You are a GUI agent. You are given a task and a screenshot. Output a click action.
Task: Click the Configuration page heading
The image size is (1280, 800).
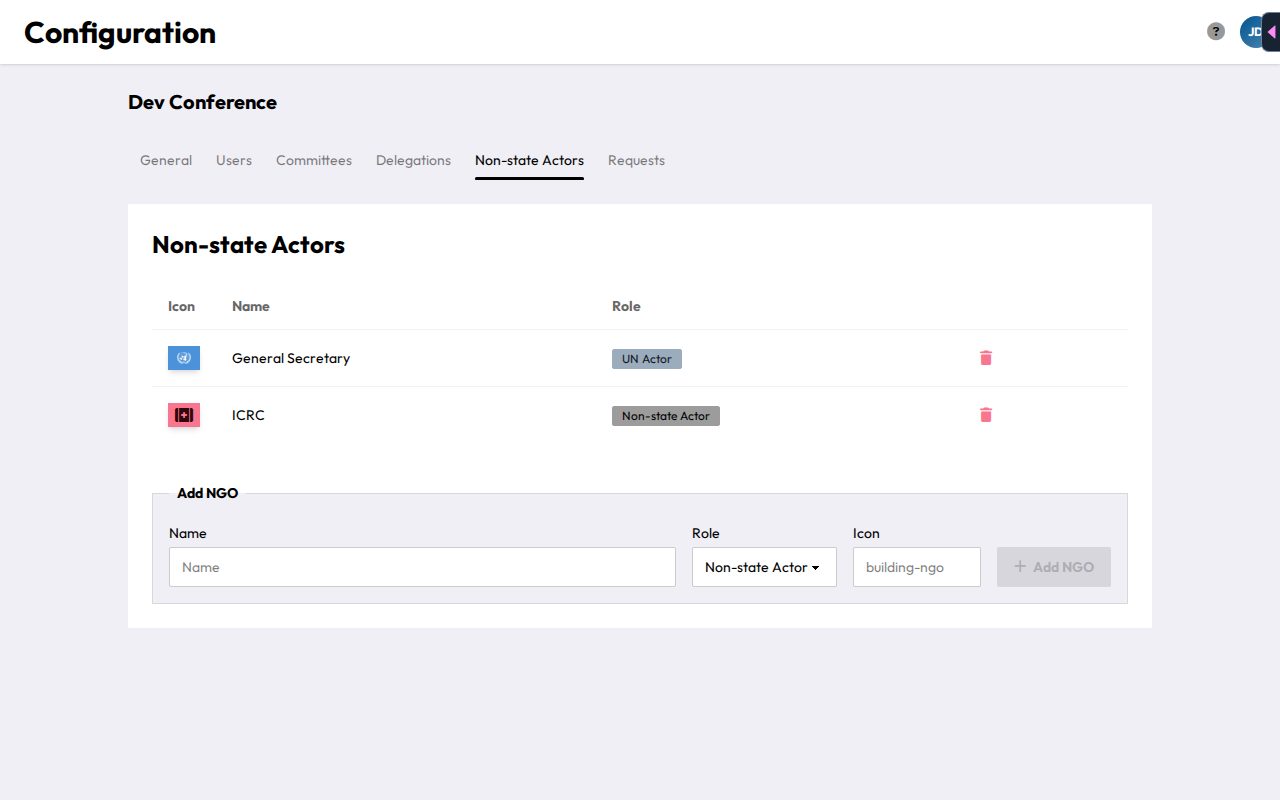[120, 33]
